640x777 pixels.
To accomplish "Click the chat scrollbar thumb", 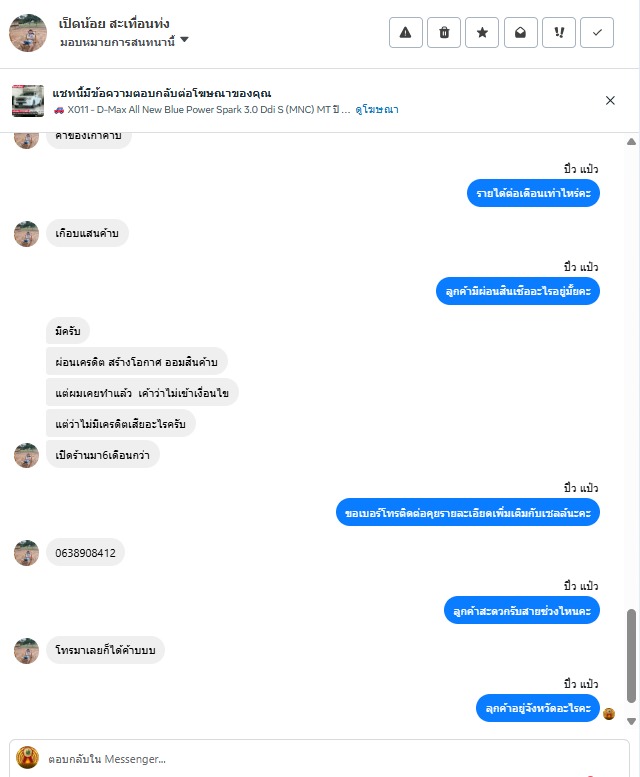I will 631,656.
